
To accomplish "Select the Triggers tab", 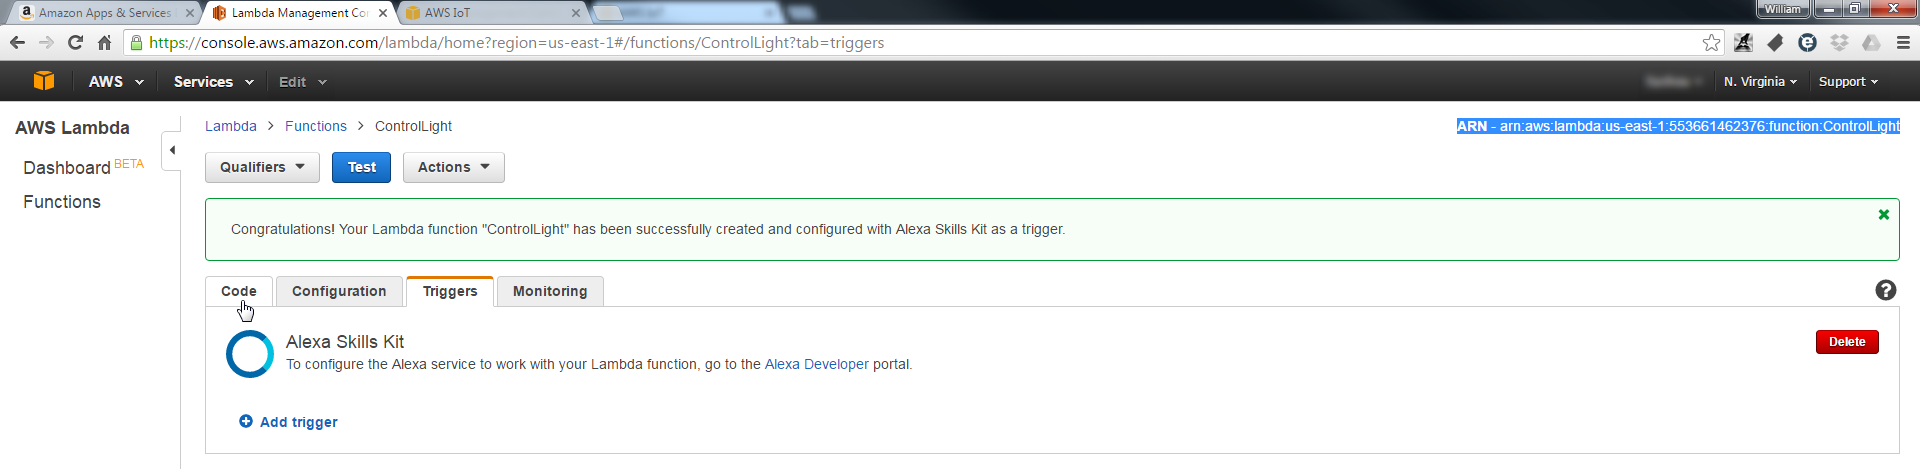I will click(x=450, y=291).
